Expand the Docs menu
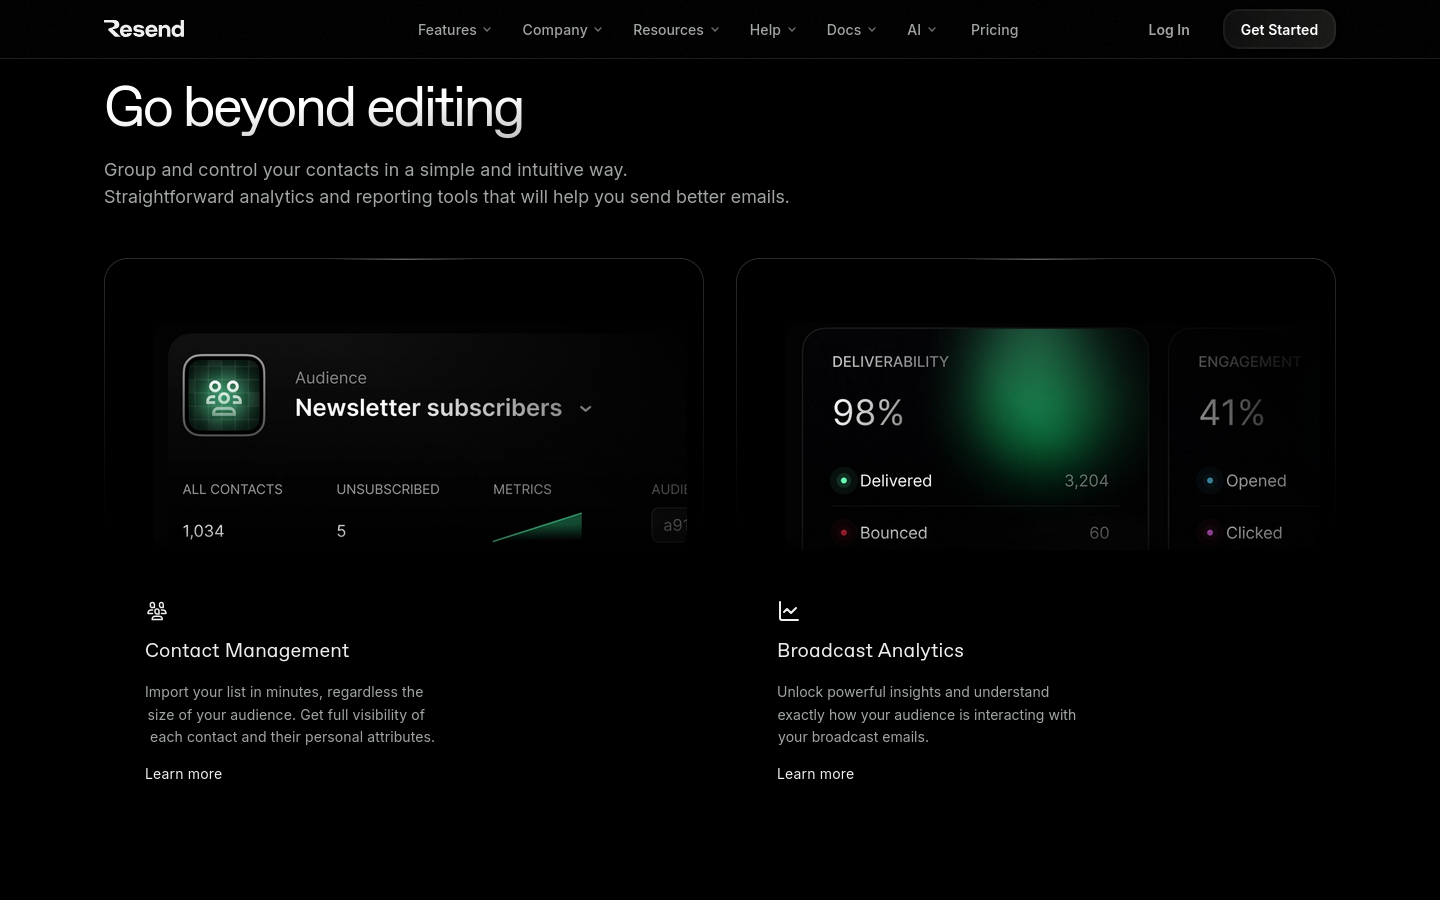The height and width of the screenshot is (900, 1440). pos(851,30)
